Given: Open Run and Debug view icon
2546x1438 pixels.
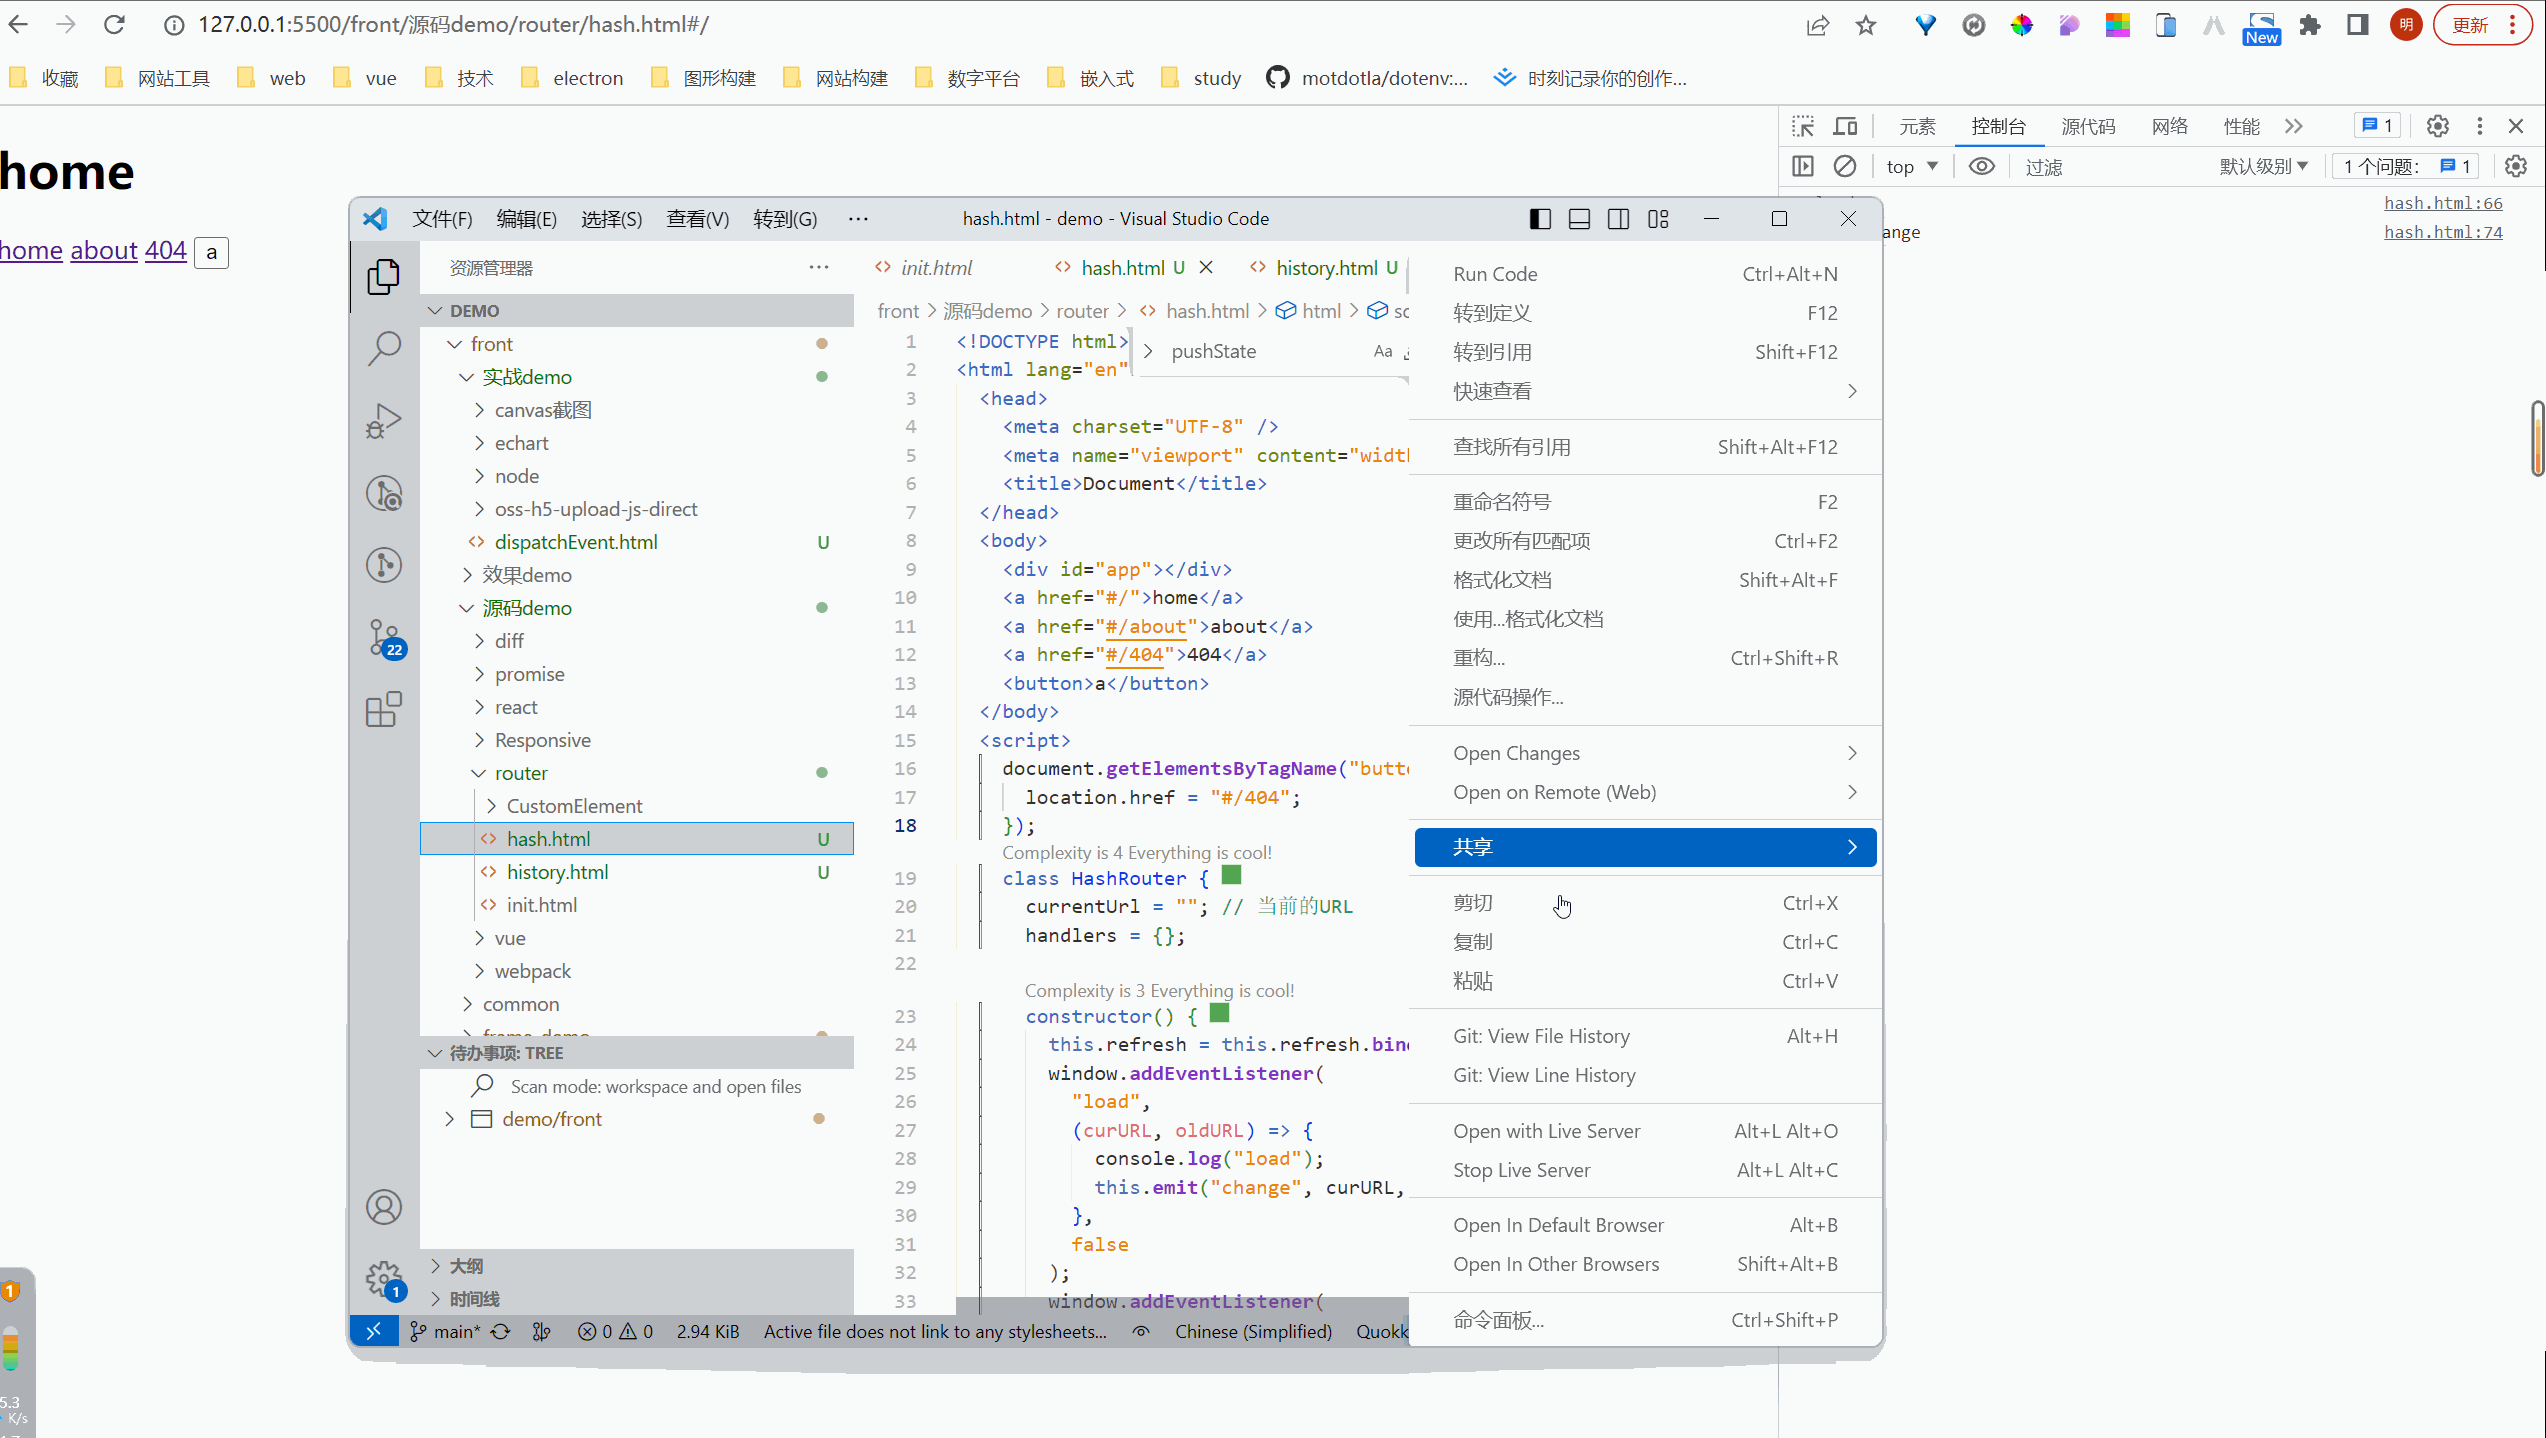Looking at the screenshot, I should (x=384, y=421).
